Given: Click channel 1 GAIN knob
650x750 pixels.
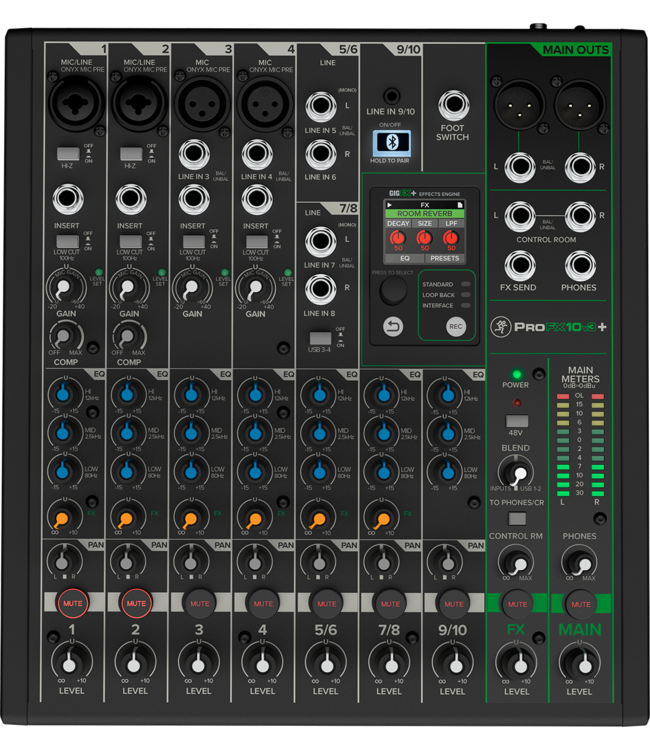Looking at the screenshot, I should coord(64,288).
